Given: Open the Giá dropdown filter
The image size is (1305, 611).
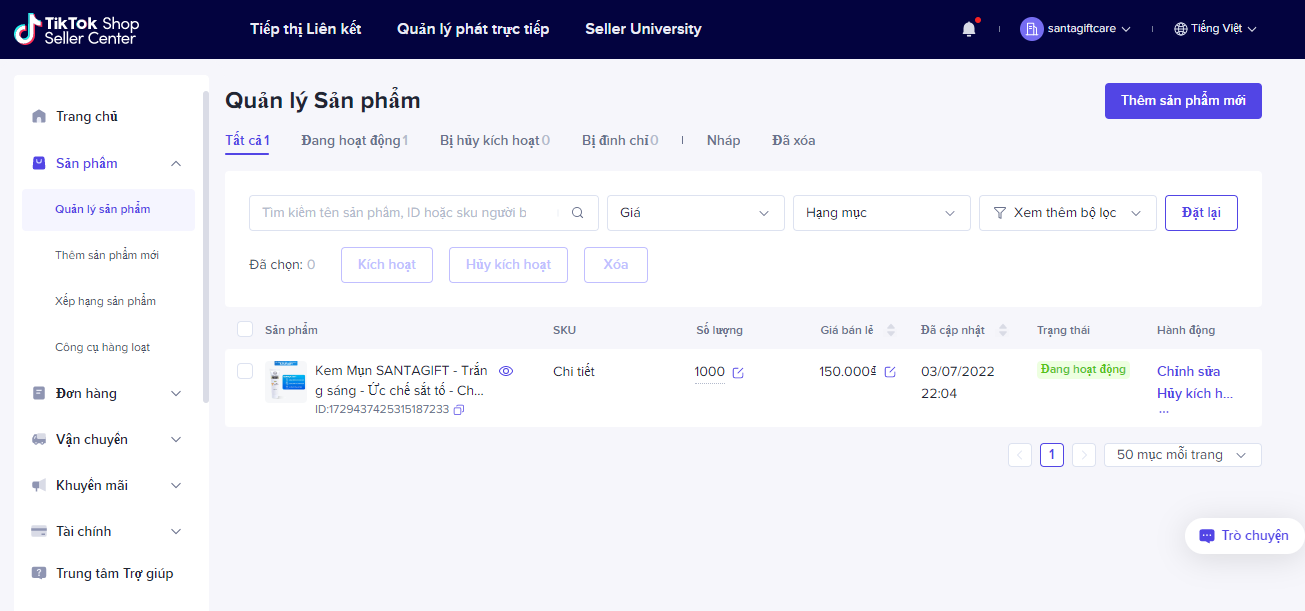Looking at the screenshot, I should [696, 213].
